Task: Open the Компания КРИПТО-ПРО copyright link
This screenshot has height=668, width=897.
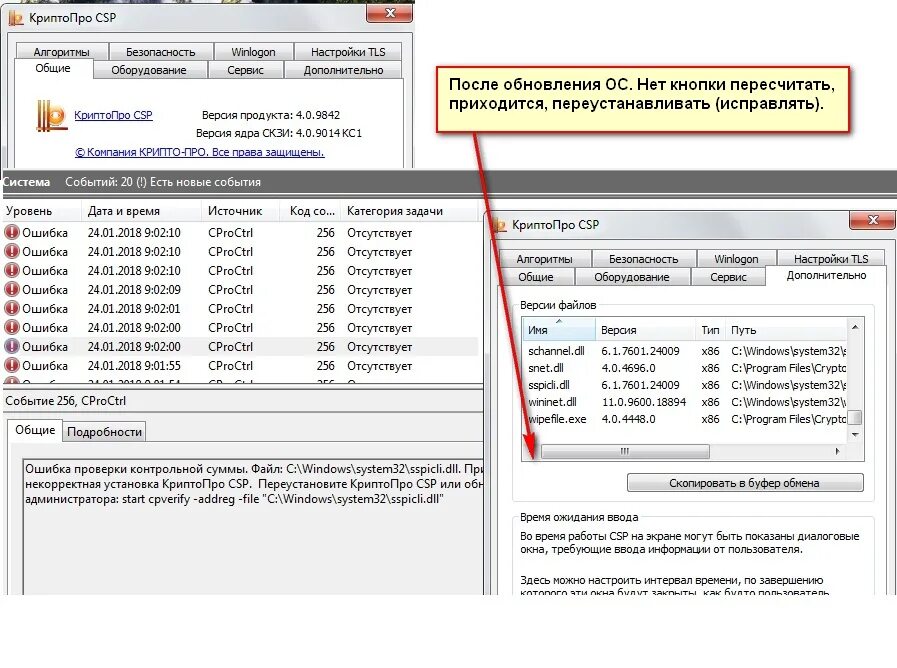Action: click(x=200, y=152)
